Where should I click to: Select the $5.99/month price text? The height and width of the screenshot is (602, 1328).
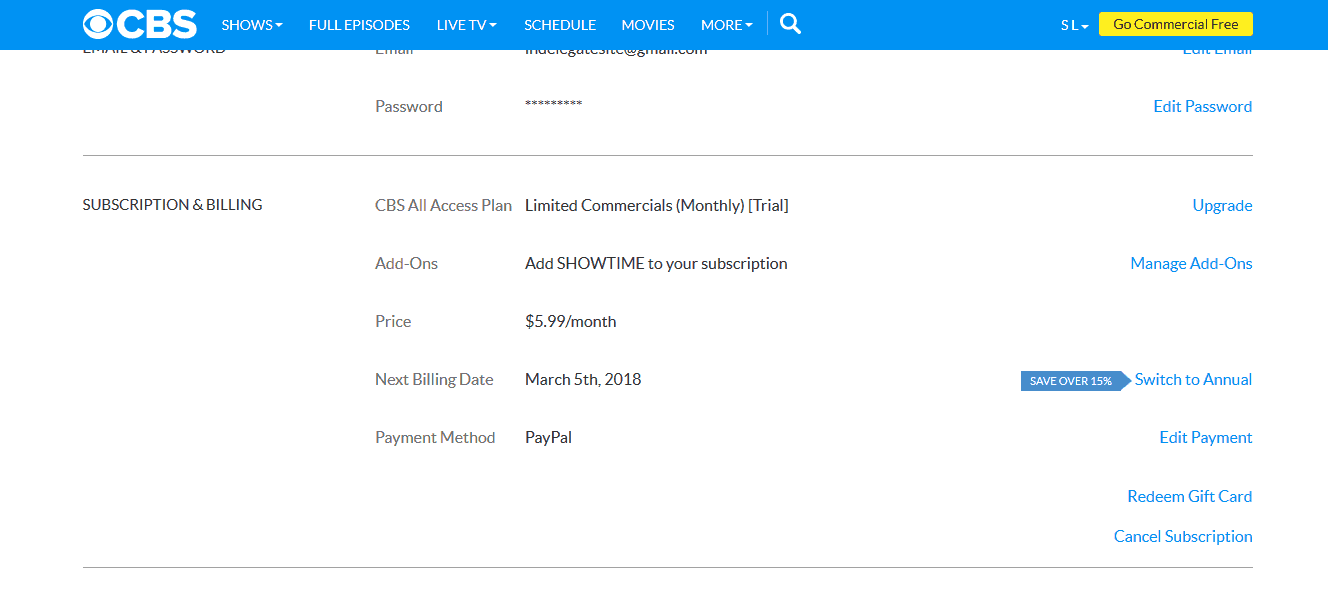pos(570,321)
